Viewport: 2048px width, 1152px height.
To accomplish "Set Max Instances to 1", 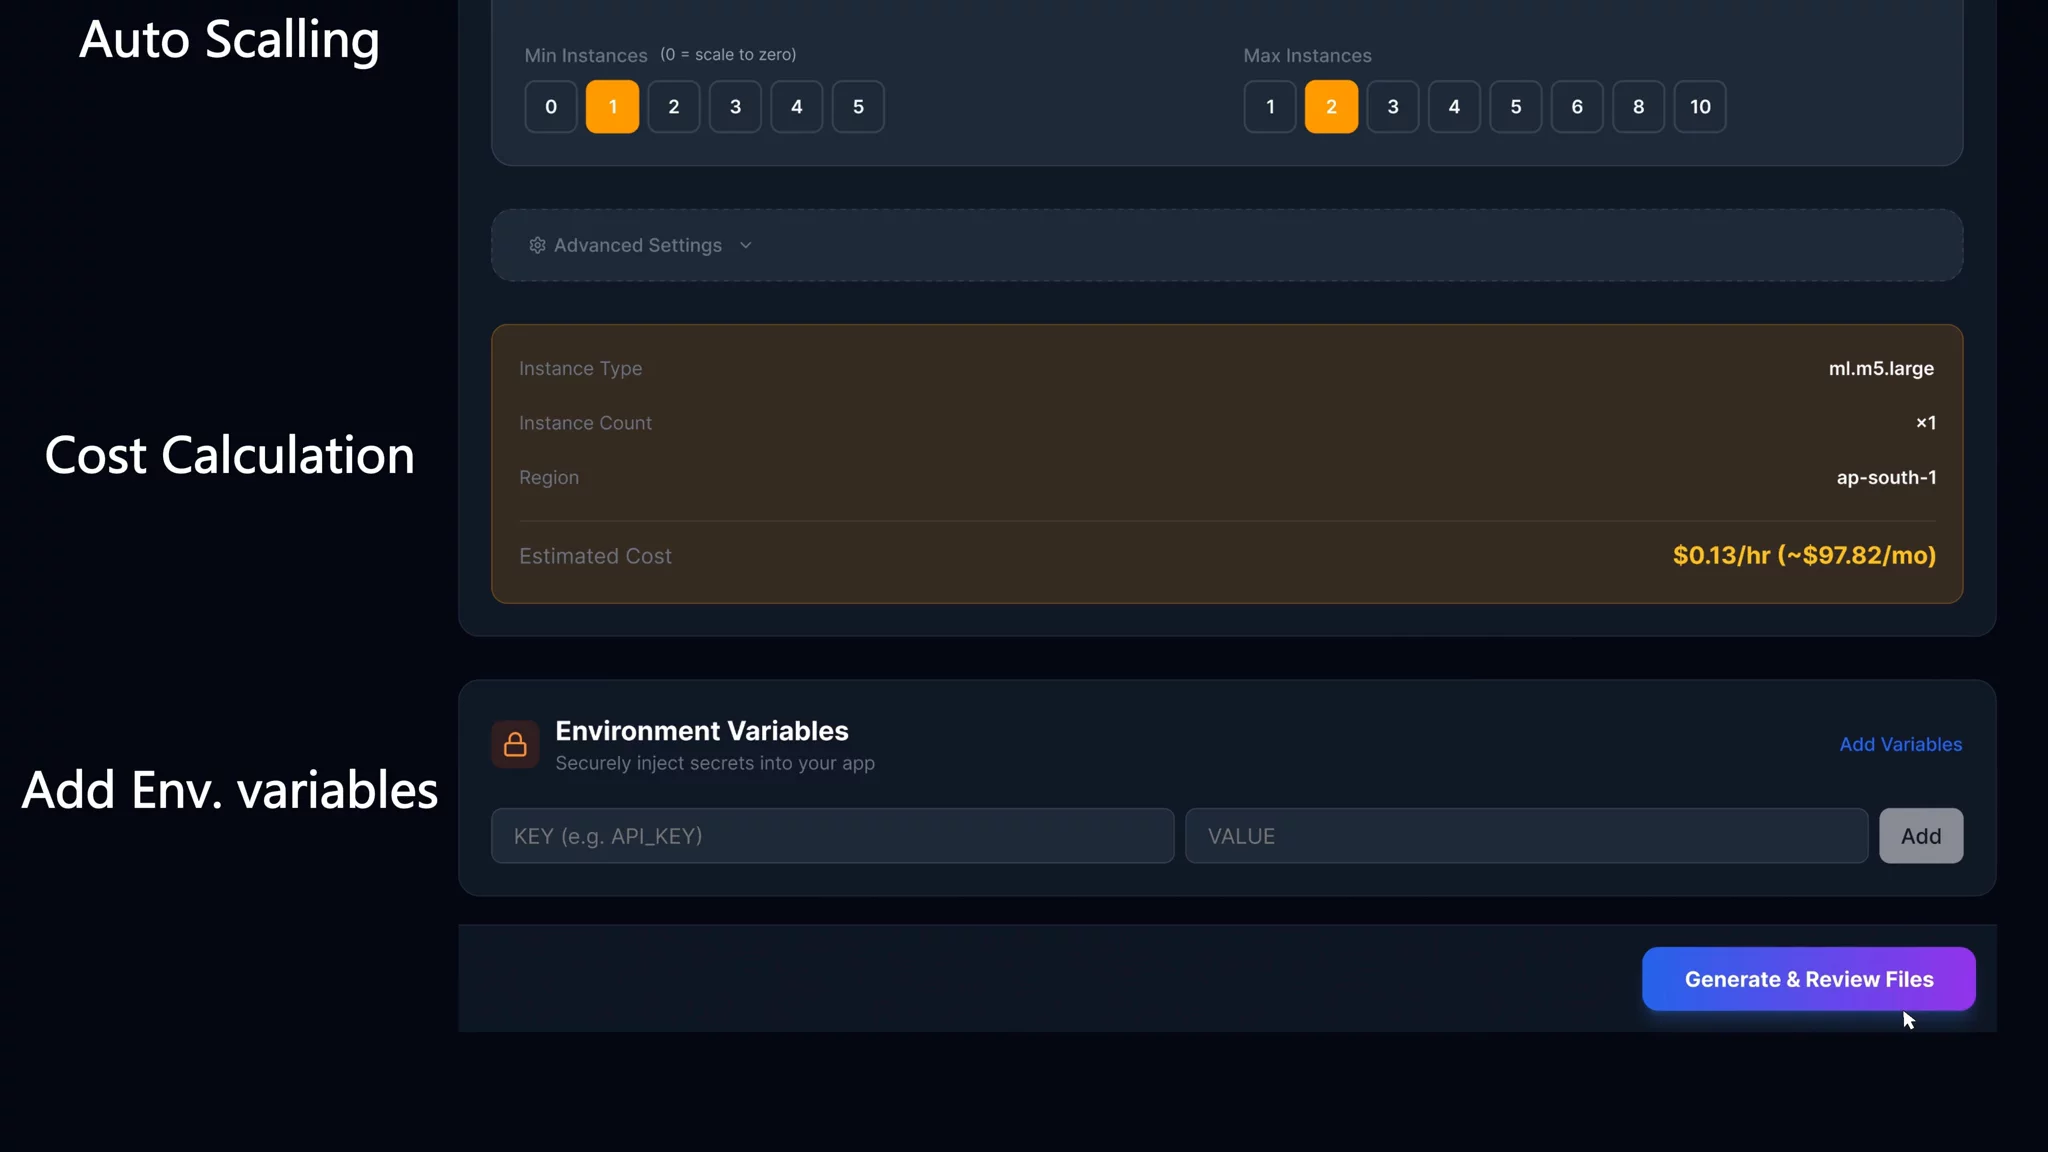I will [1270, 106].
